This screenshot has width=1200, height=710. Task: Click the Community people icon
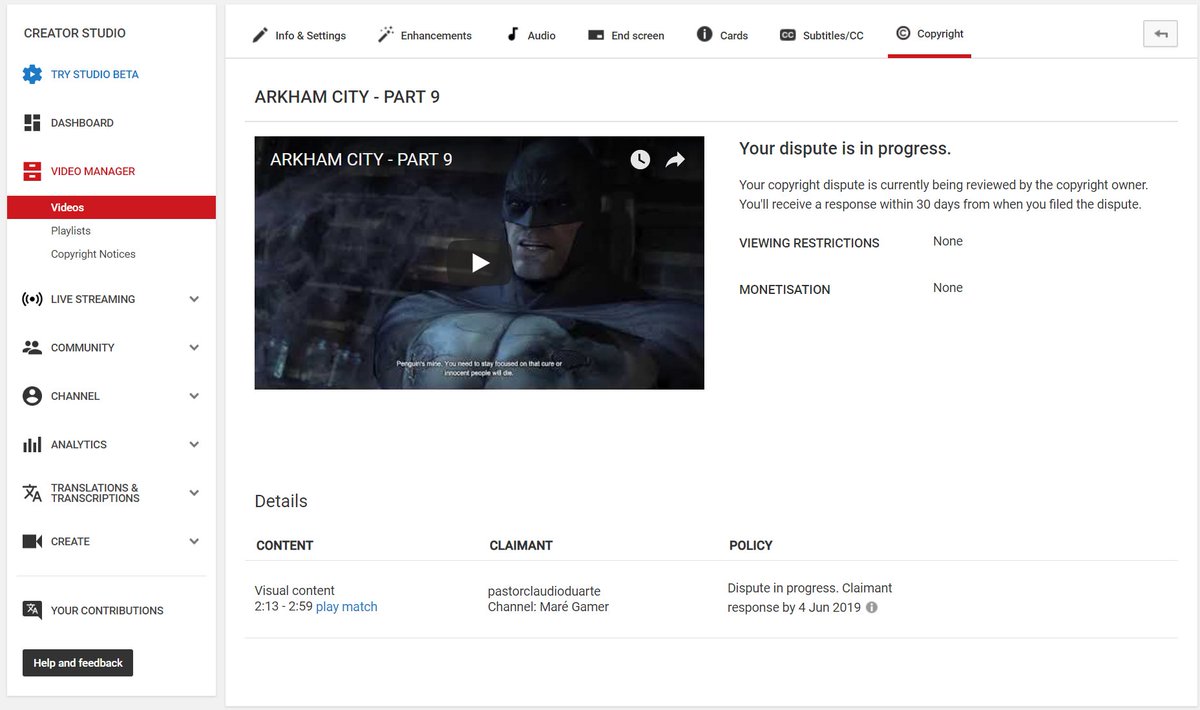tap(32, 348)
